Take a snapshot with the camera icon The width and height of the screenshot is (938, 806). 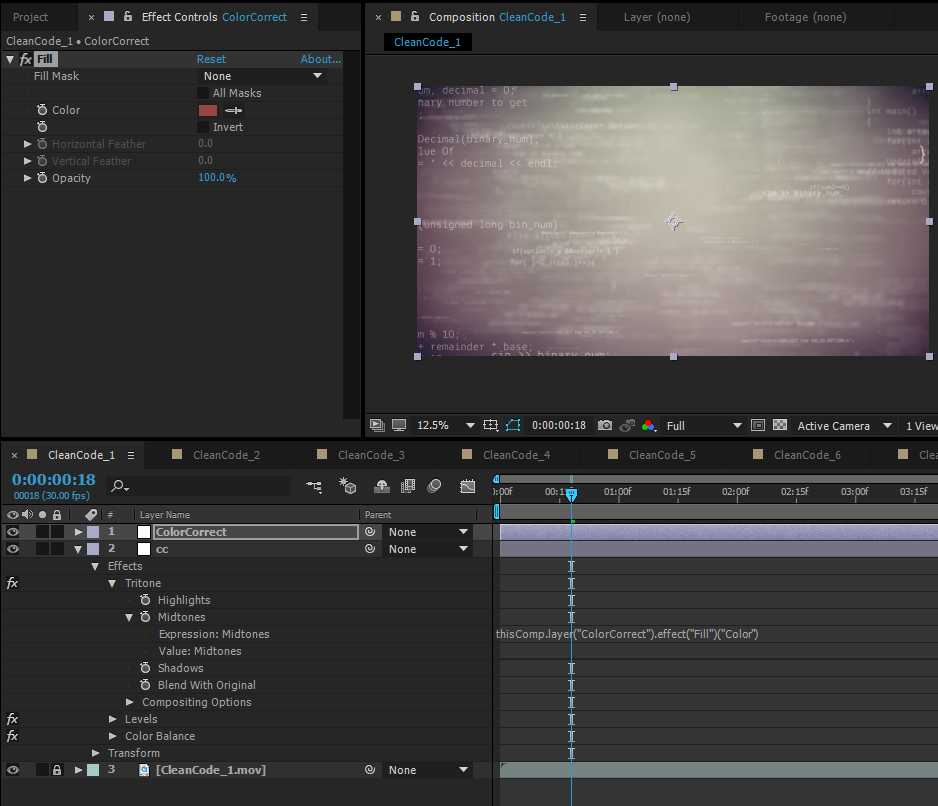tap(605, 425)
